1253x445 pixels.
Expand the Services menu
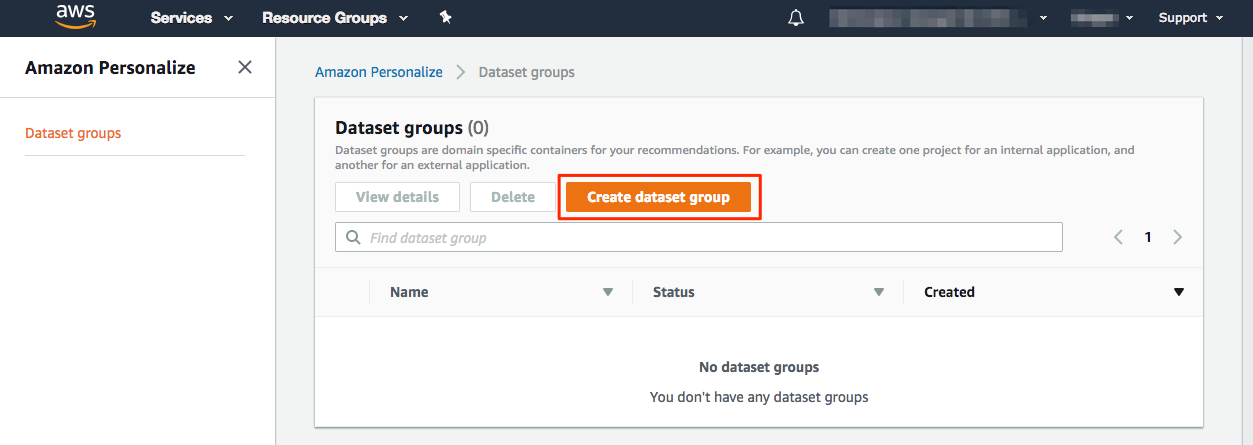click(x=191, y=18)
